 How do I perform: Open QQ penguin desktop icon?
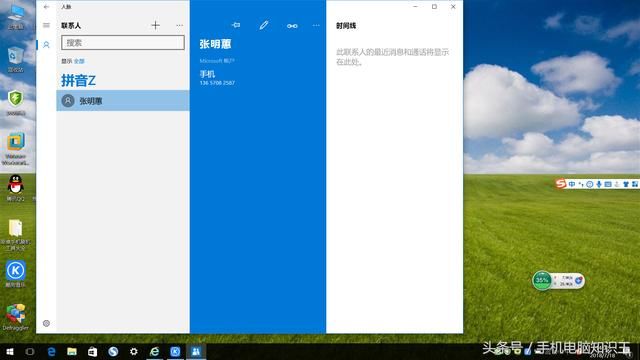(x=16, y=188)
